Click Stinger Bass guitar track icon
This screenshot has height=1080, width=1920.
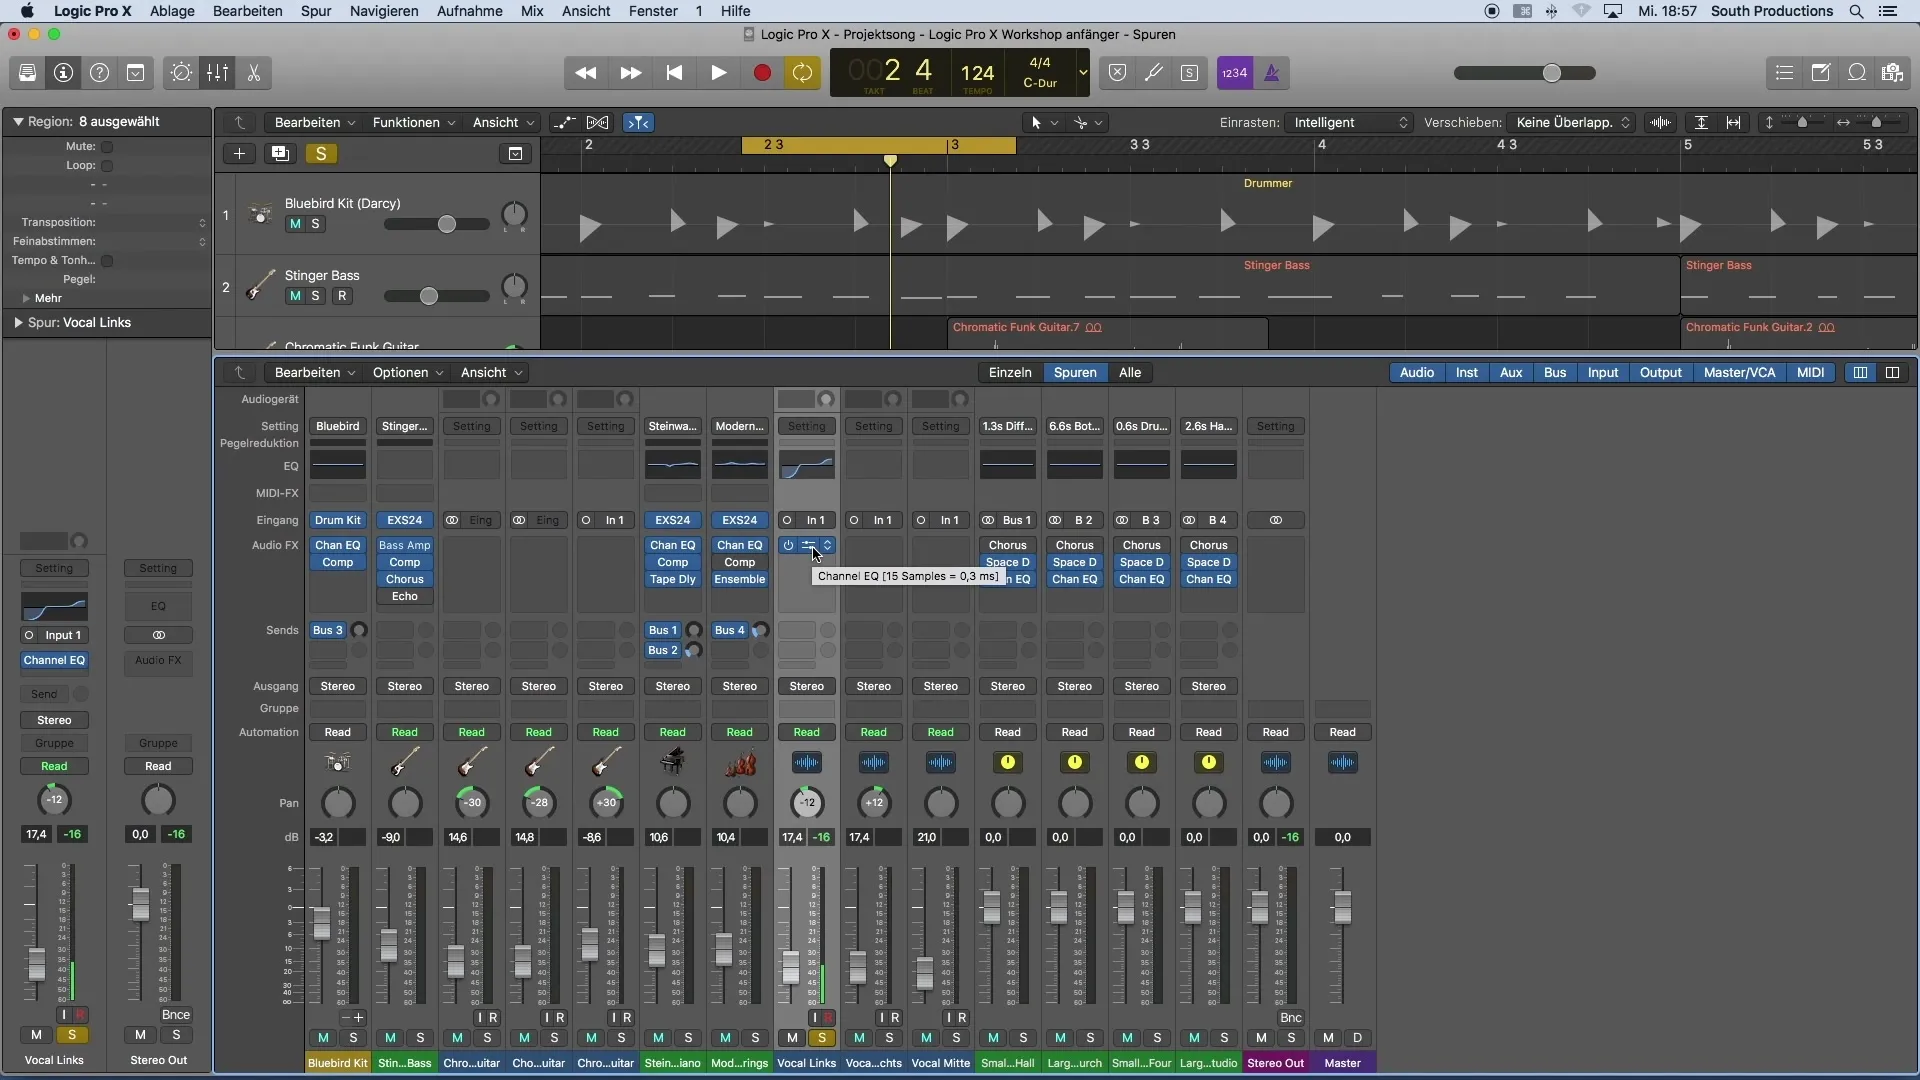point(260,286)
